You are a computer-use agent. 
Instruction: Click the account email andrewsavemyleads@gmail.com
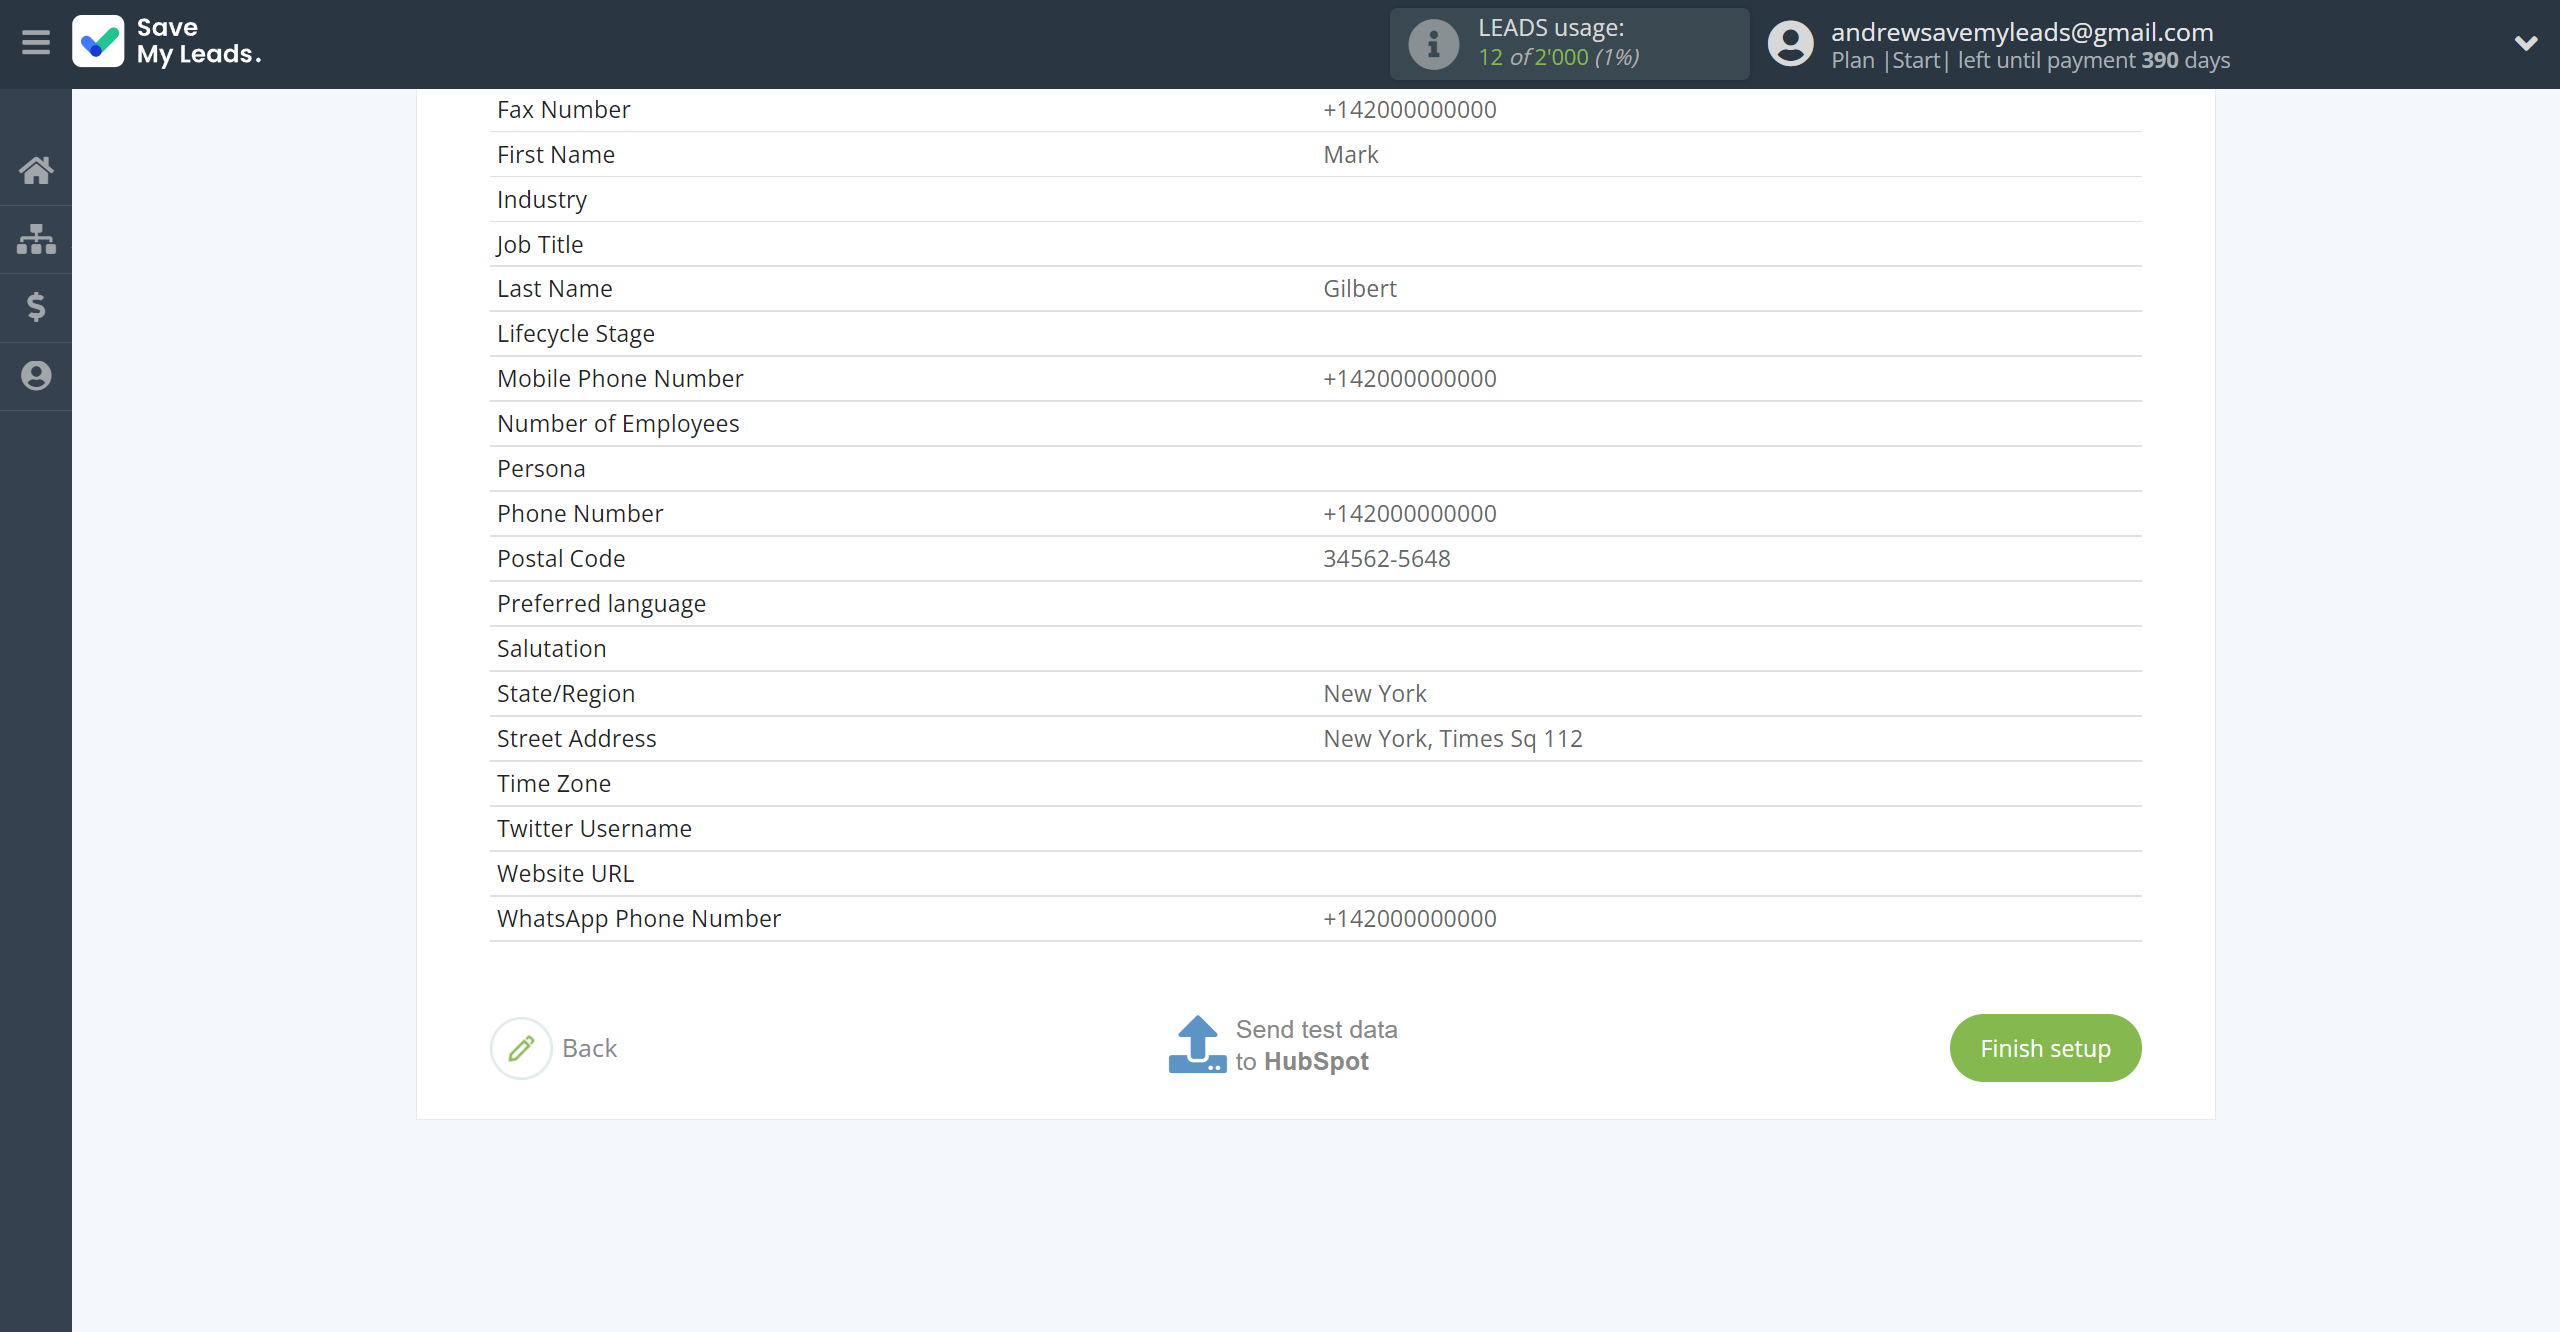2022,32
